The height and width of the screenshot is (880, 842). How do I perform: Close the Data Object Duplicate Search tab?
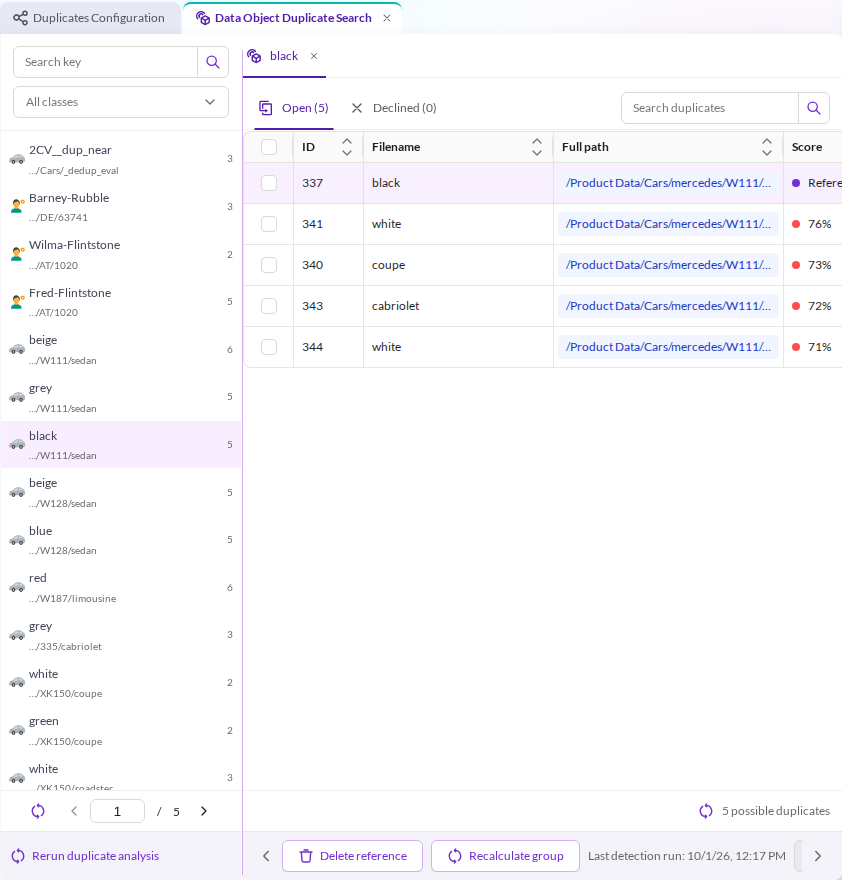(x=387, y=18)
